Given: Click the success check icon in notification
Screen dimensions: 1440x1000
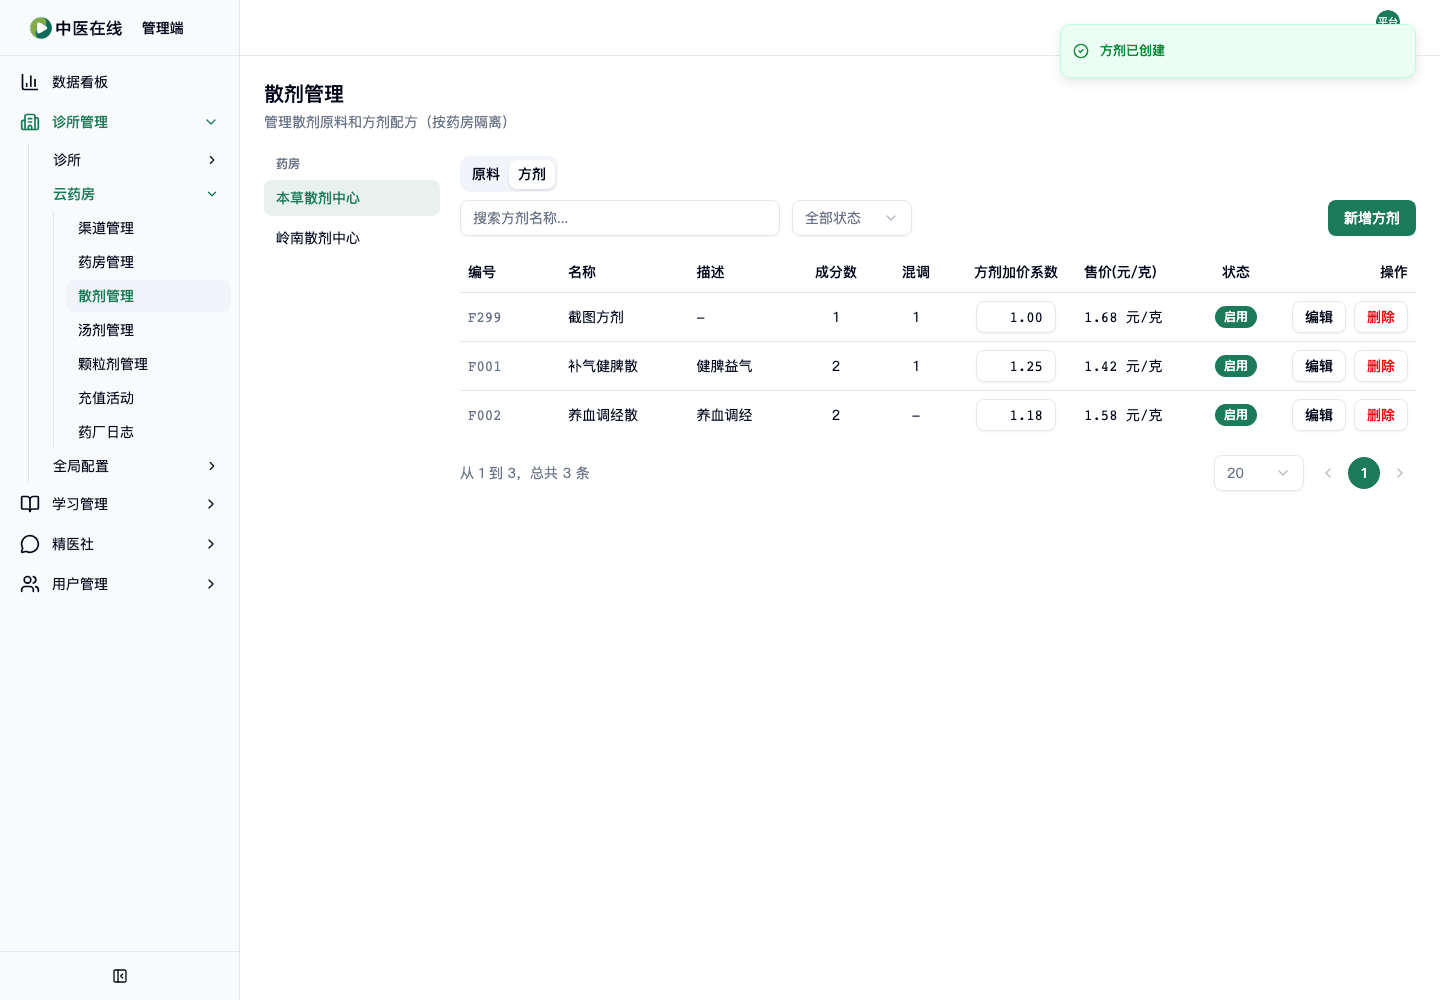Looking at the screenshot, I should coord(1081,51).
